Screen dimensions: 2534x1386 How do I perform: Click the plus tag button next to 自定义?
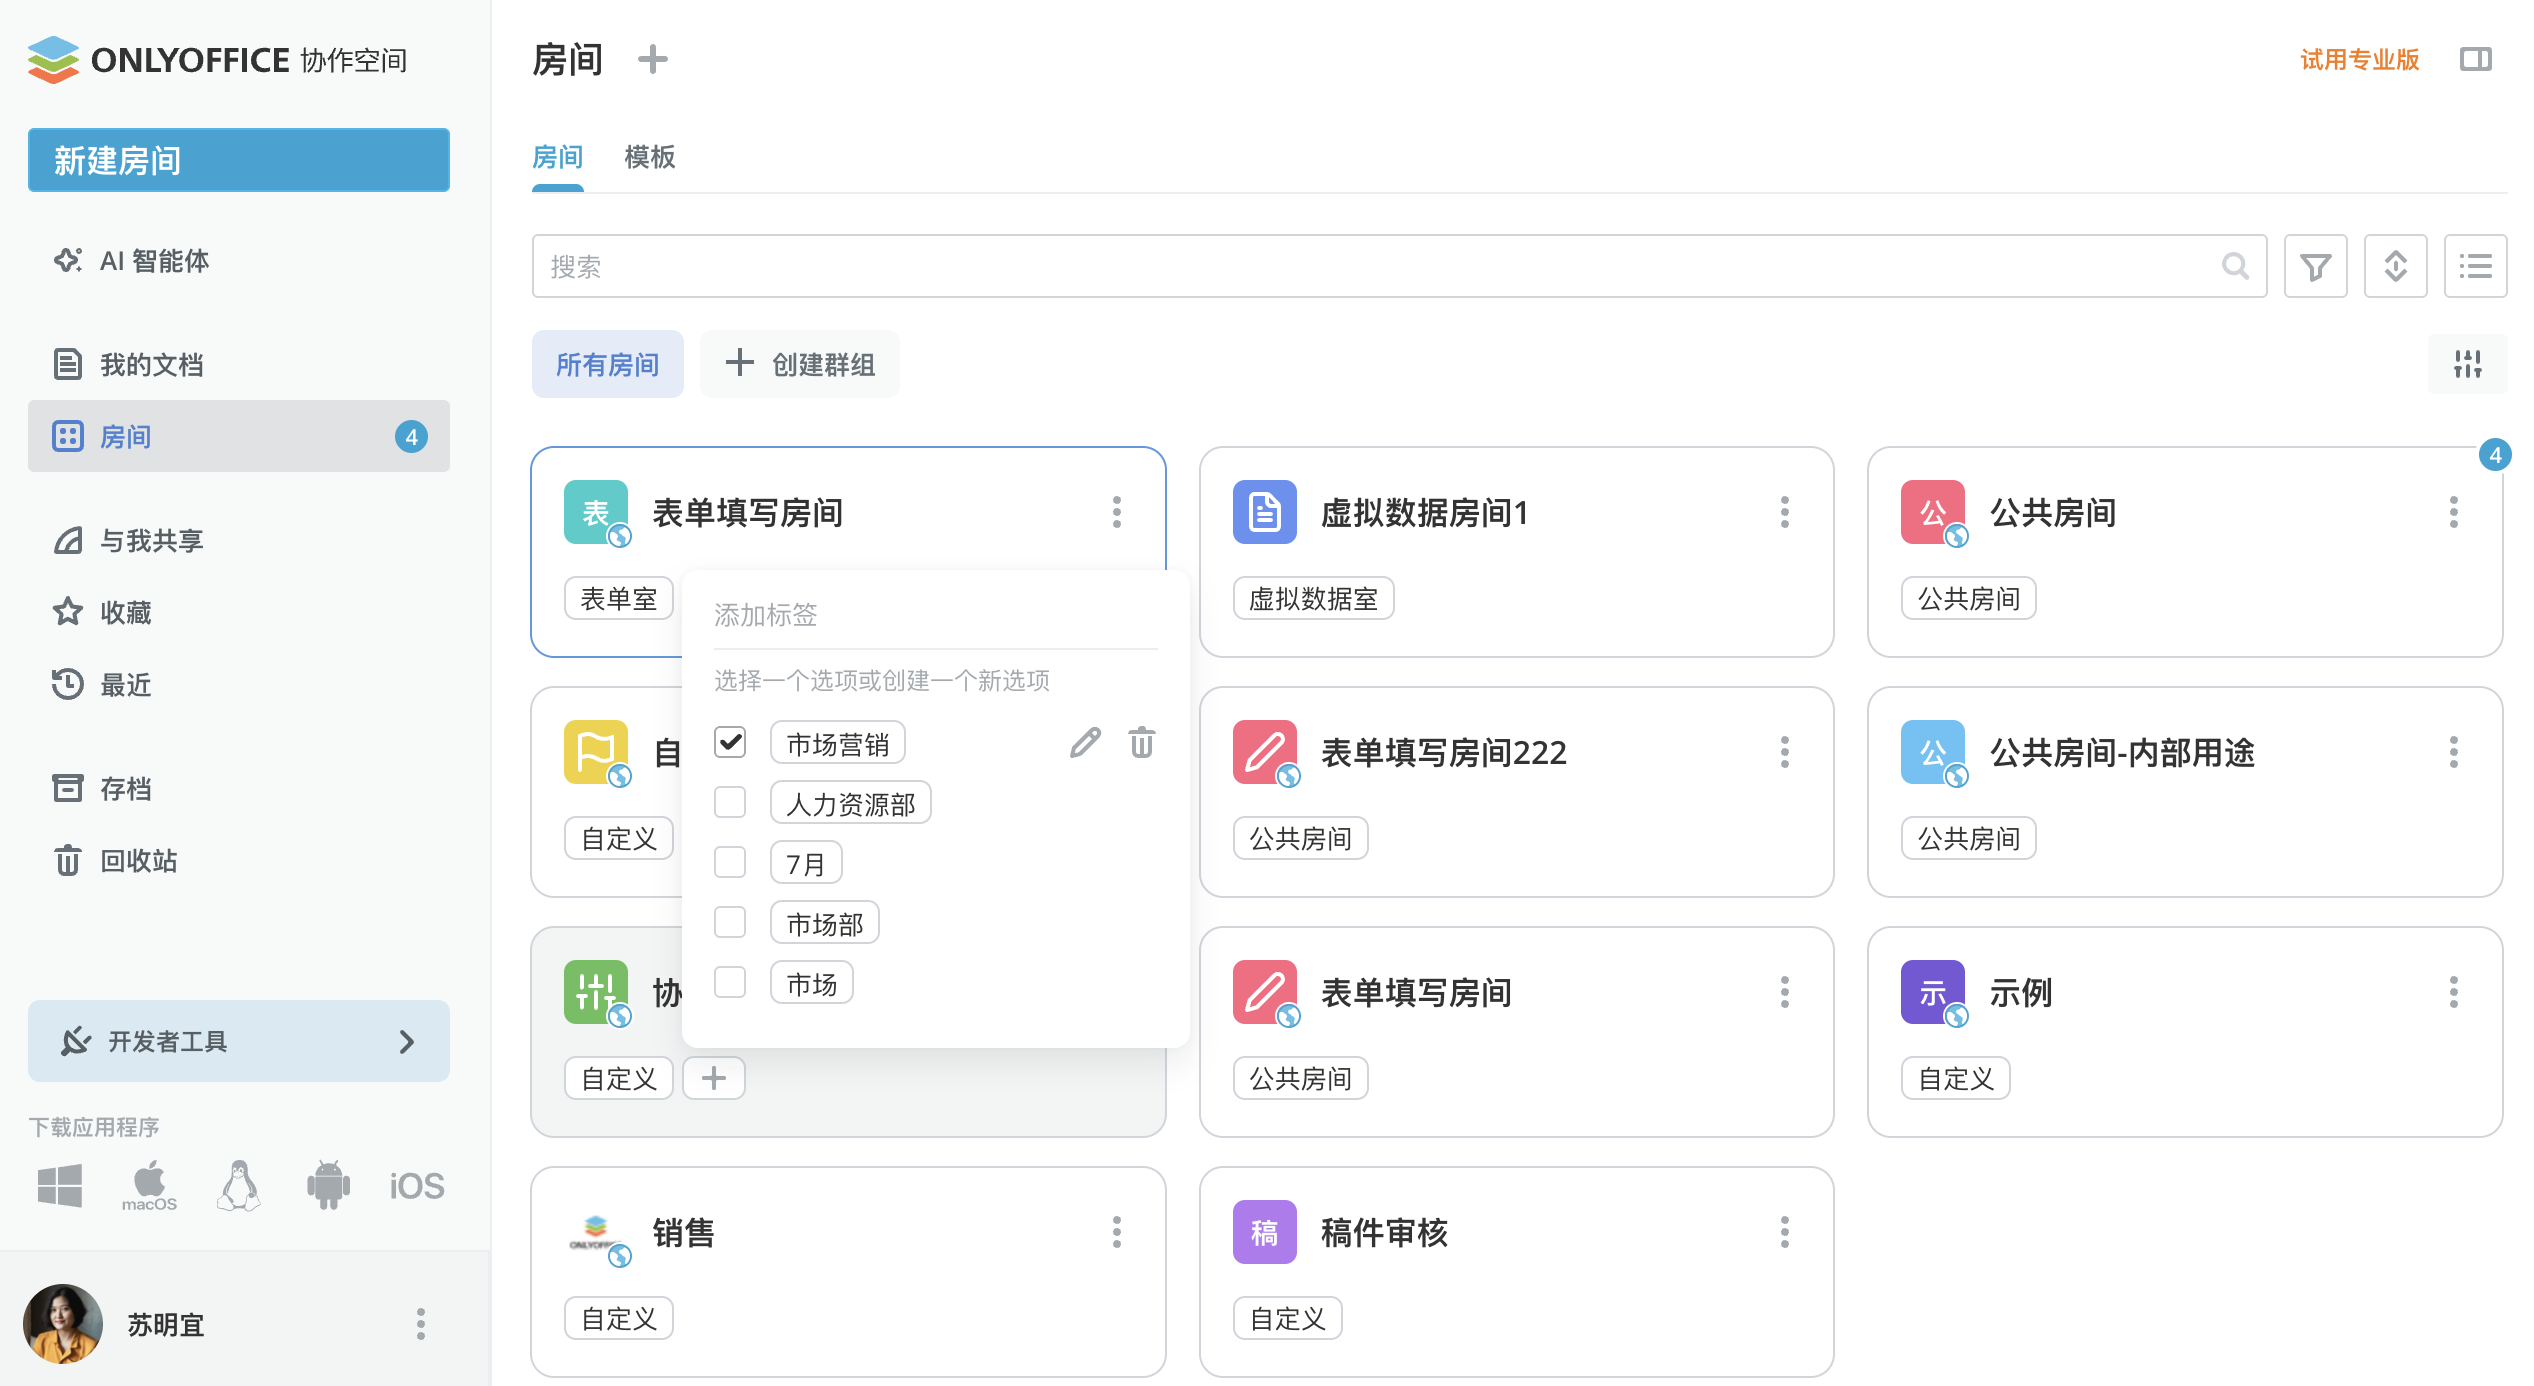(x=713, y=1078)
